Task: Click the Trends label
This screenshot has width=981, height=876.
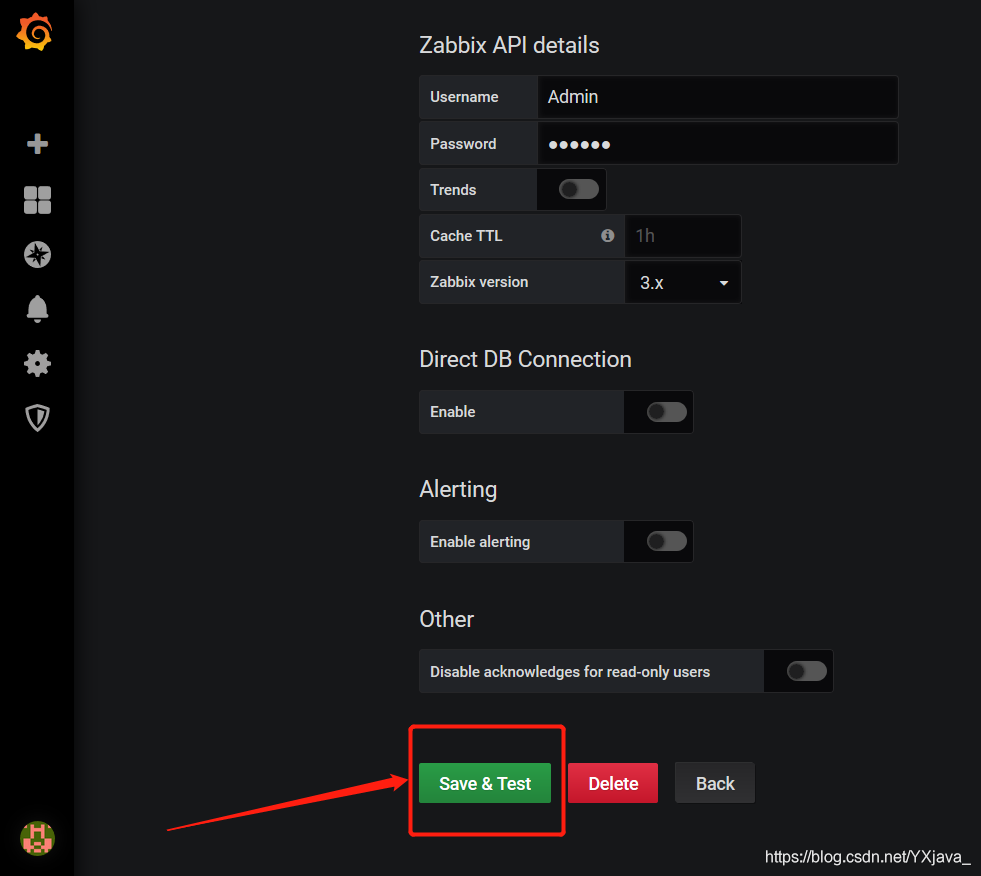Action: [453, 190]
